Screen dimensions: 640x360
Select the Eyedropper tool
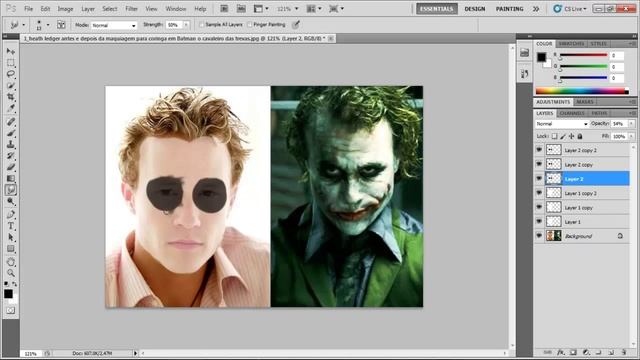tap(11, 109)
